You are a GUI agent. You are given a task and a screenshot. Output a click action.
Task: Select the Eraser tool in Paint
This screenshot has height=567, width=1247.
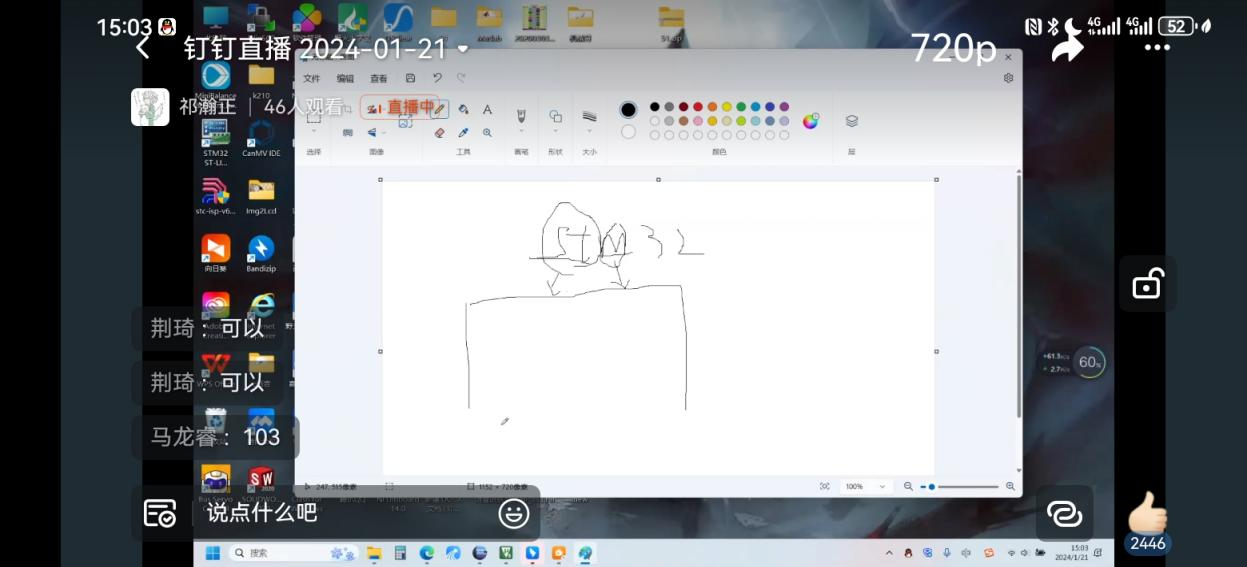point(440,132)
